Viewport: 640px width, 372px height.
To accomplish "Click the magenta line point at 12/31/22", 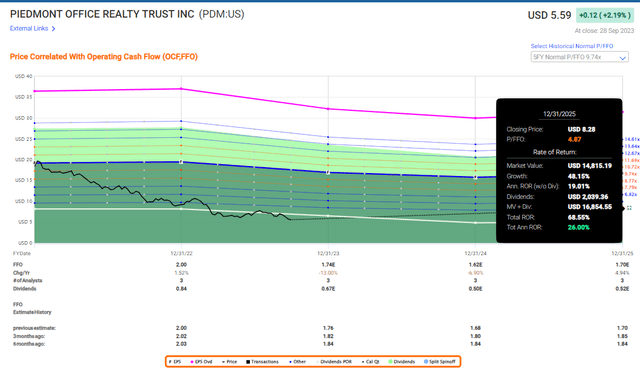I will (181, 89).
